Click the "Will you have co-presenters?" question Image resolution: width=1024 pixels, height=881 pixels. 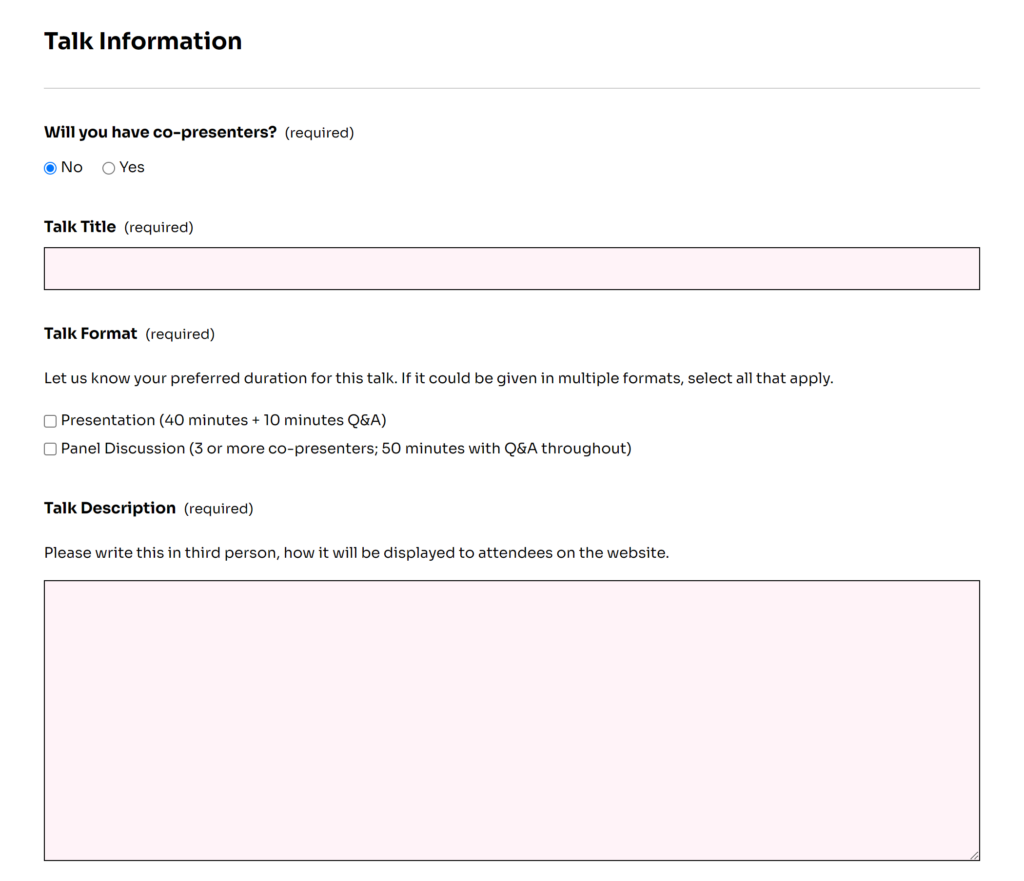(160, 132)
